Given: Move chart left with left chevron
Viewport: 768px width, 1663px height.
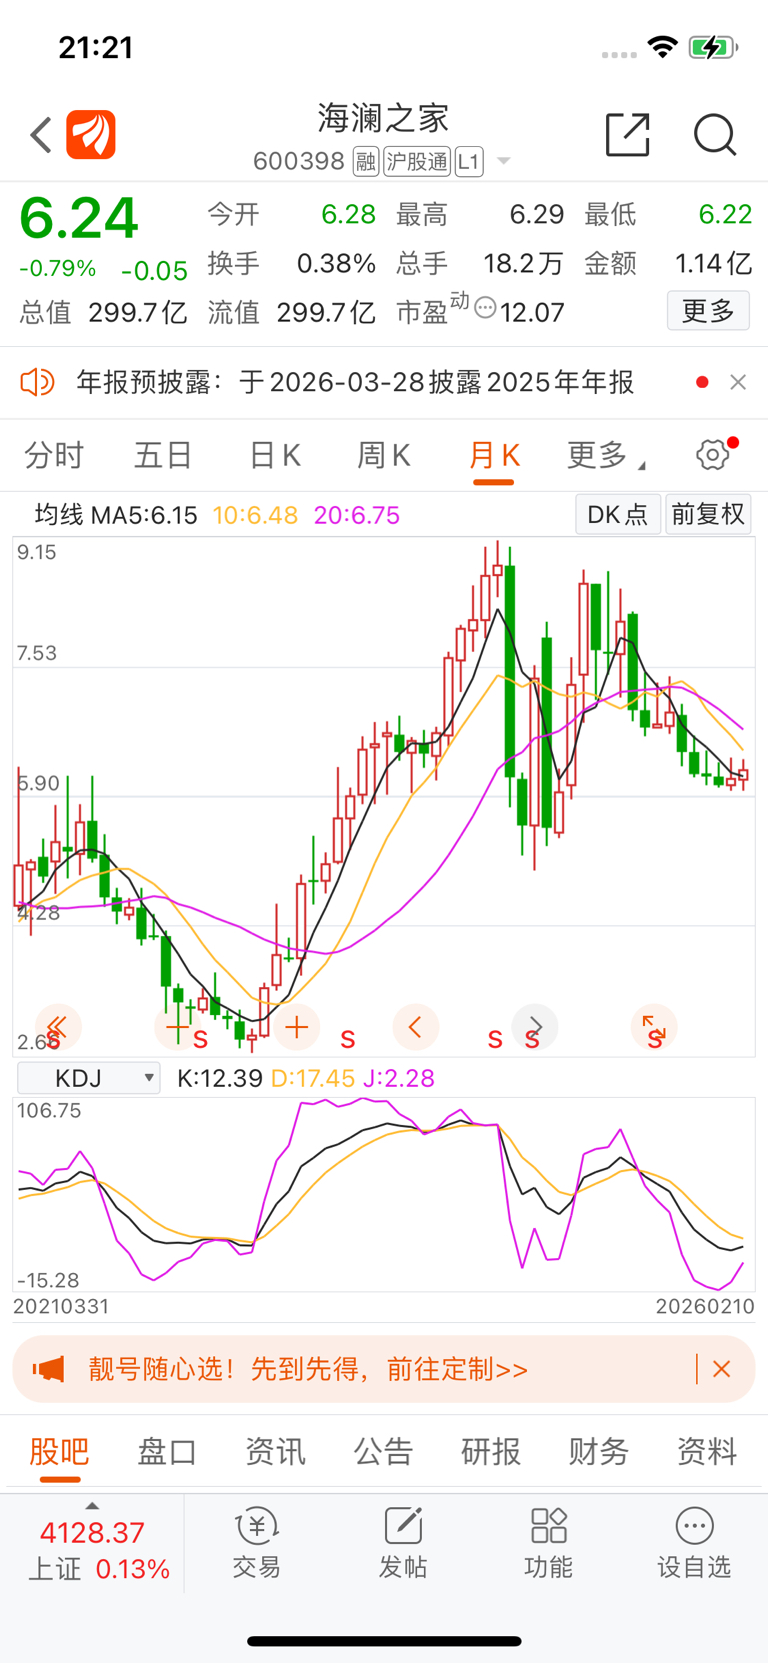Looking at the screenshot, I should [416, 1027].
